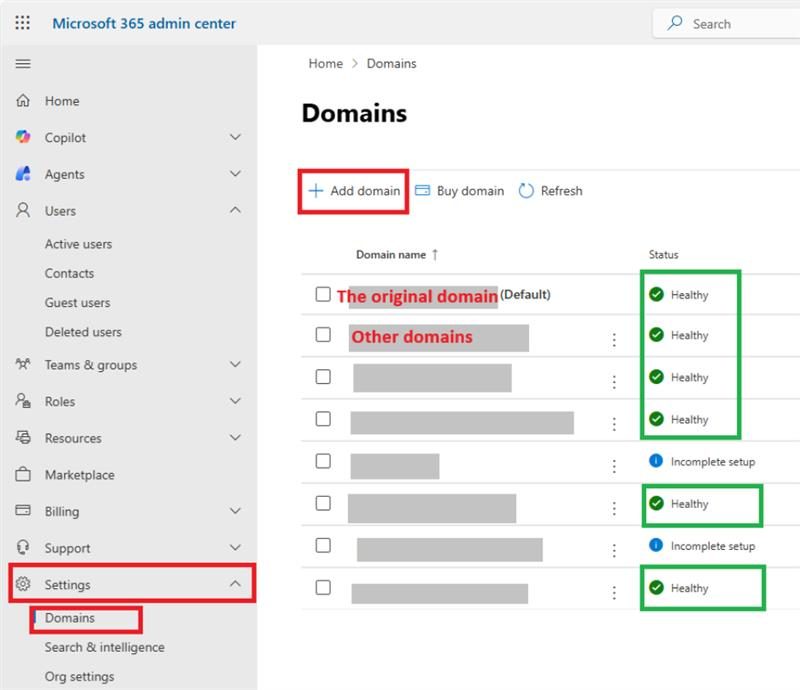Tick the checkbox in the last domain row
The image size is (800, 690).
(323, 587)
